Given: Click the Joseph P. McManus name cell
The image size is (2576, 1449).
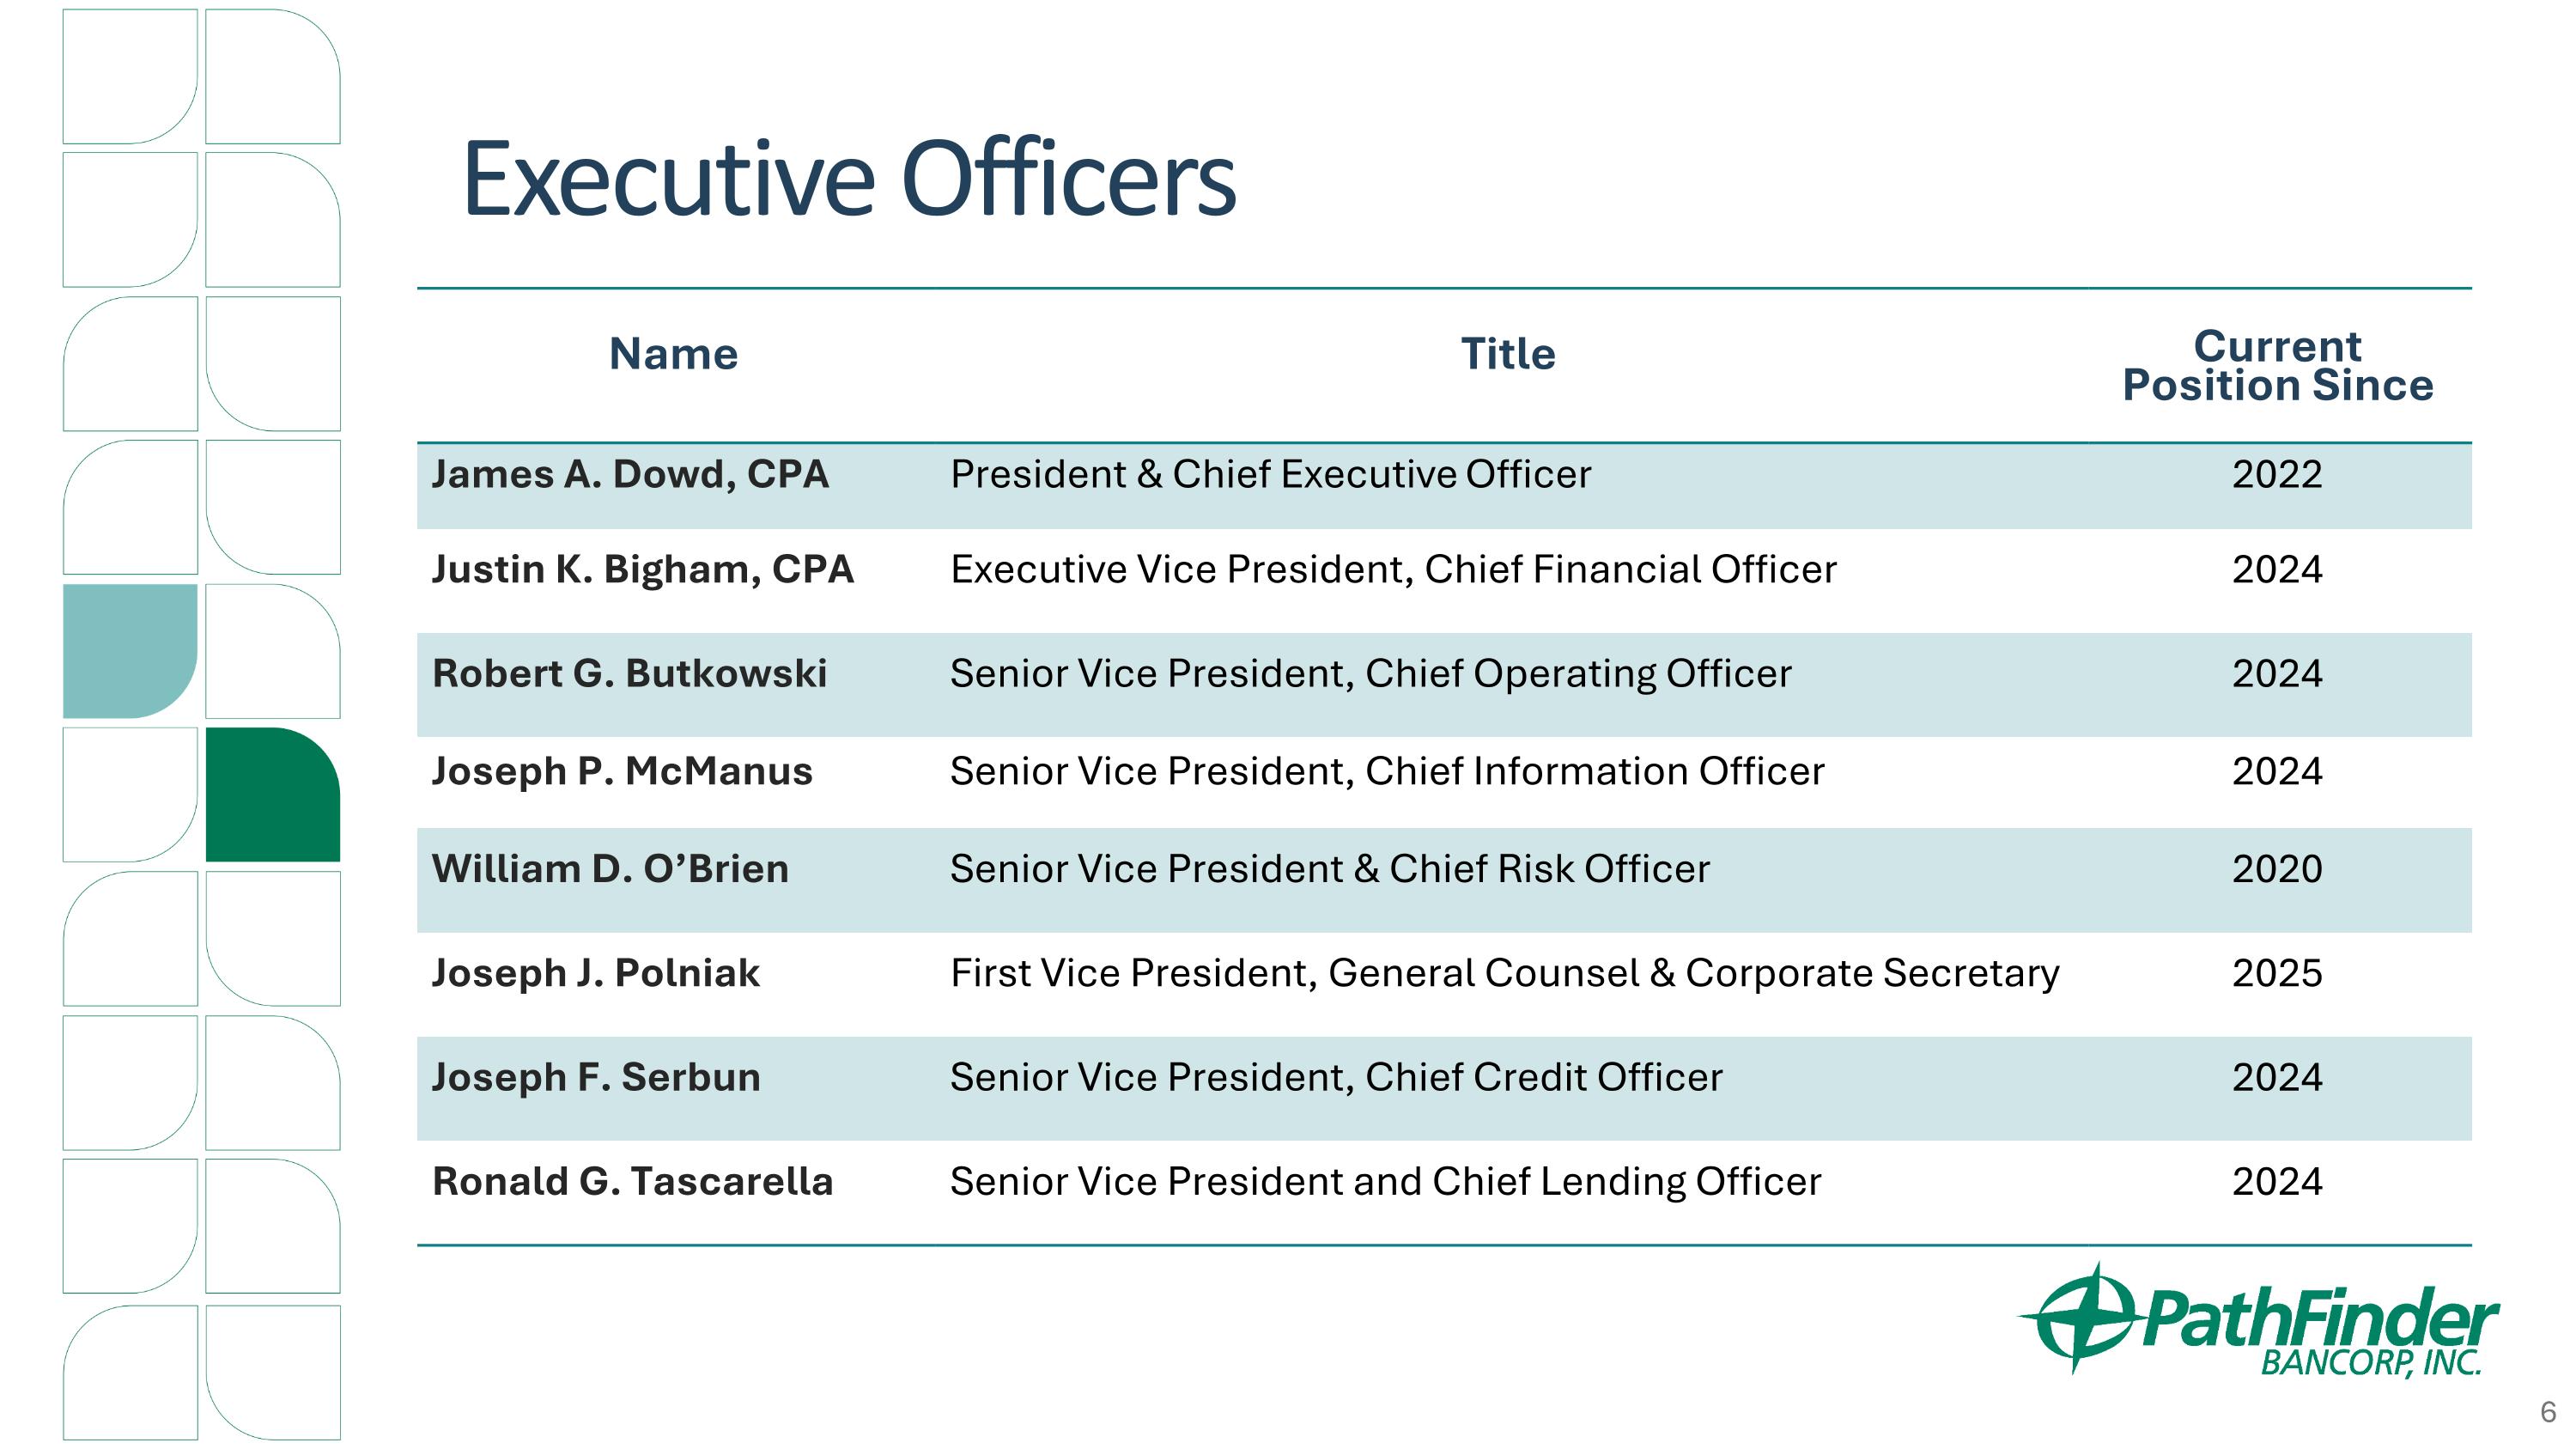Looking at the screenshot, I should tap(622, 771).
